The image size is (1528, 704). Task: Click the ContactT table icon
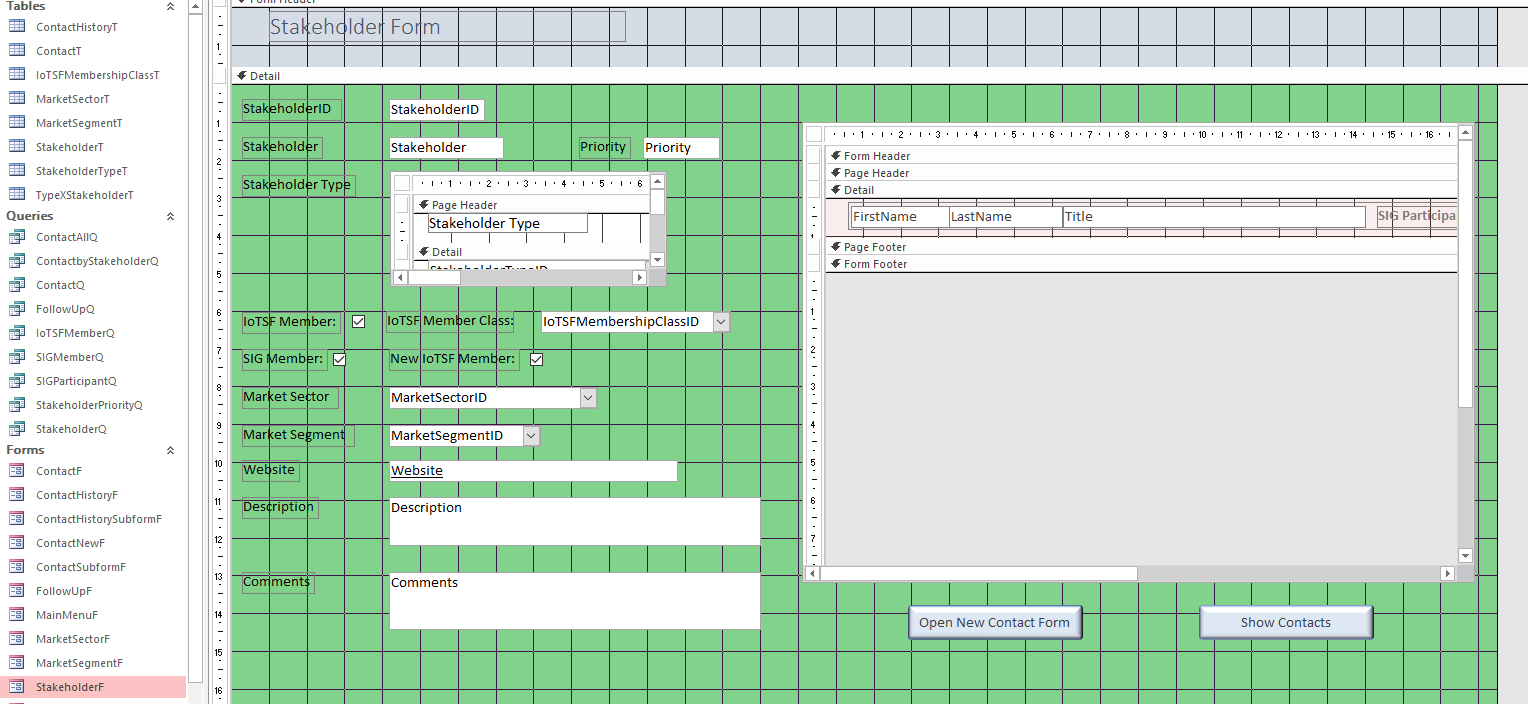tap(17, 50)
